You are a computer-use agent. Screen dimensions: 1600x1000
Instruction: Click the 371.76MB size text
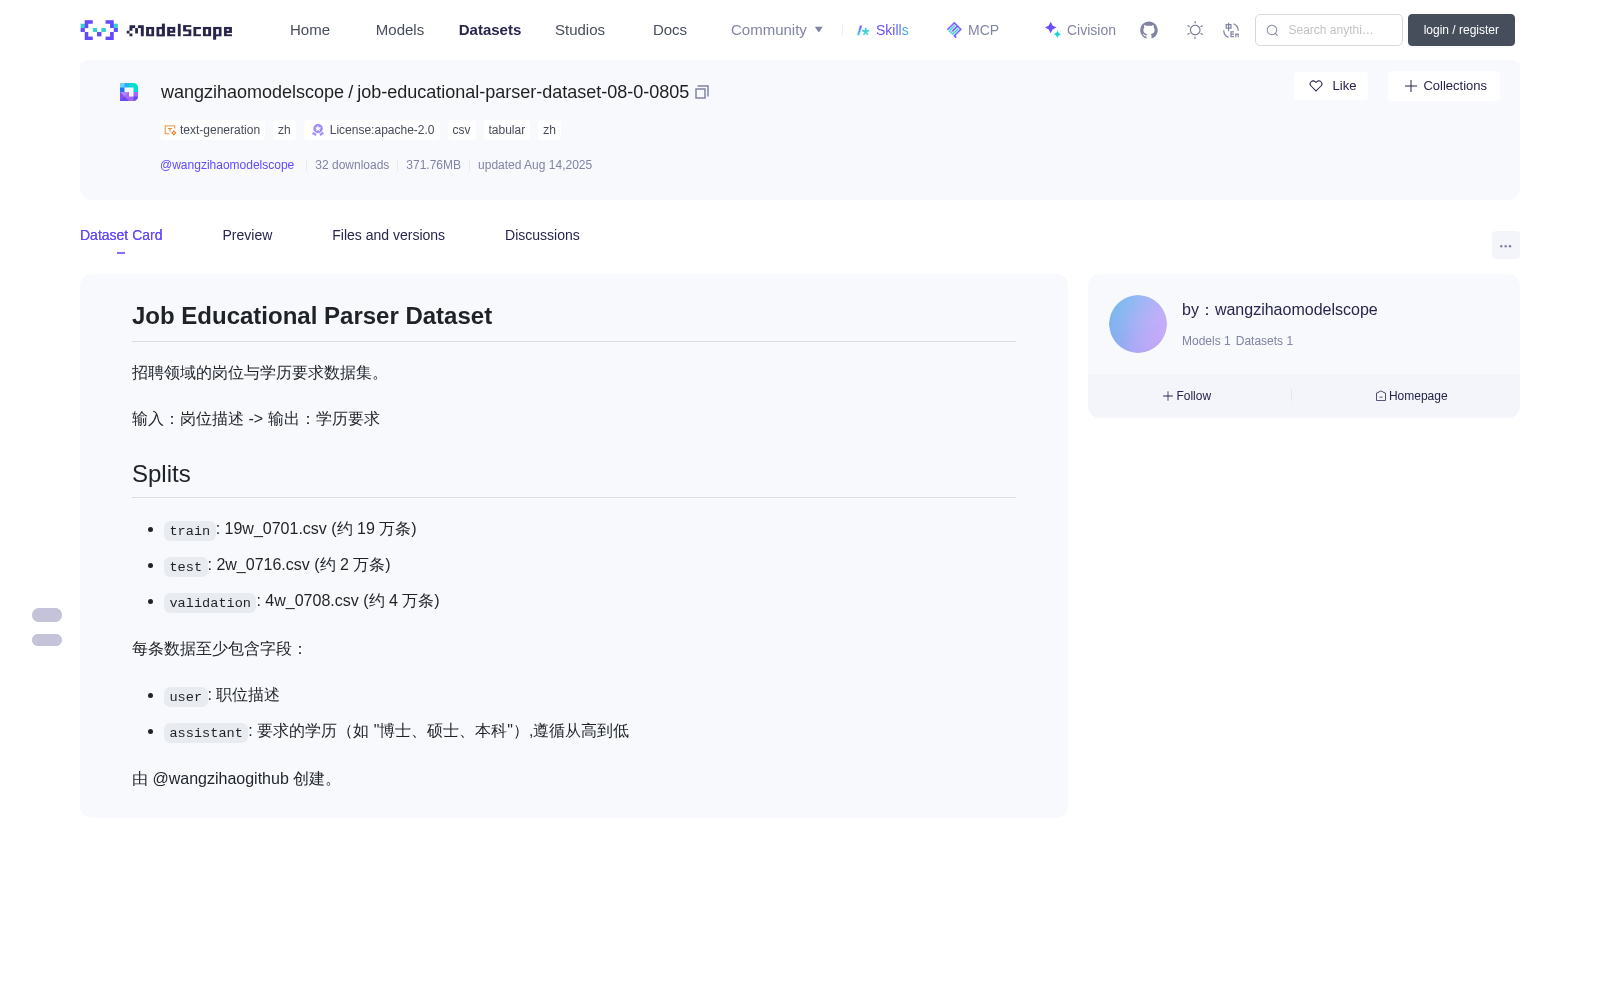pyautogui.click(x=433, y=165)
